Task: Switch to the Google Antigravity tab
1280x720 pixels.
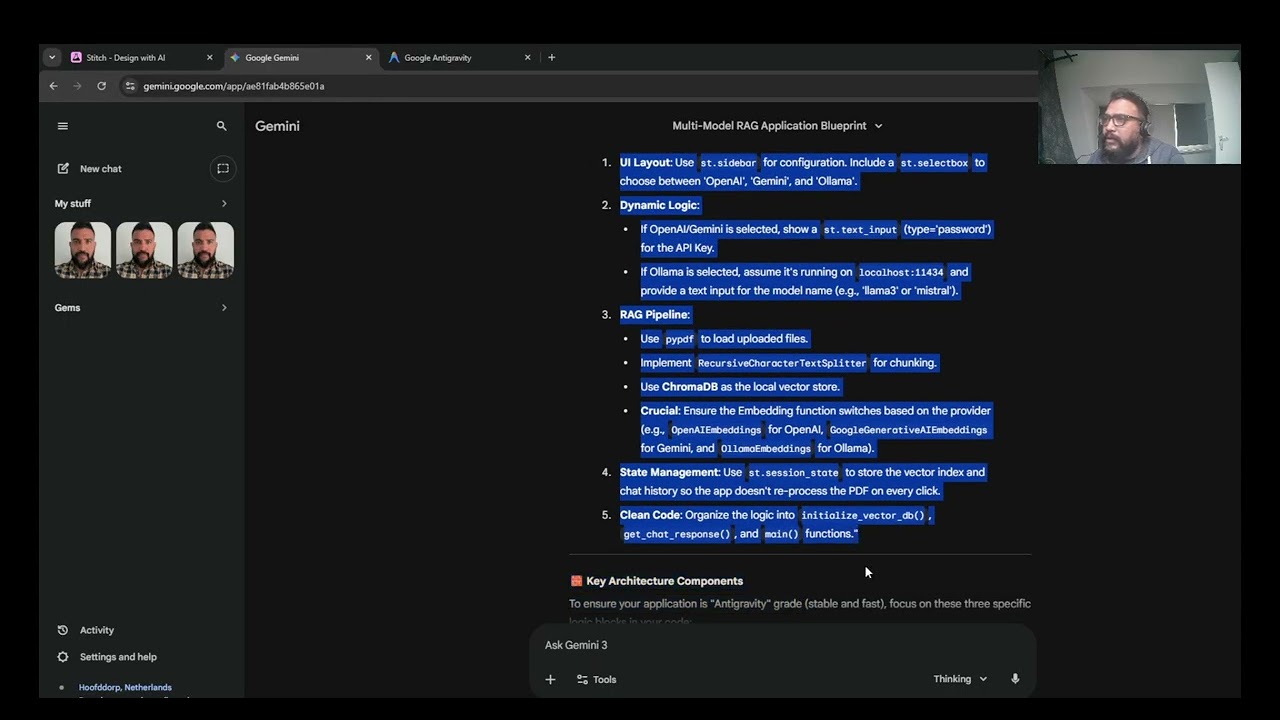Action: click(461, 58)
